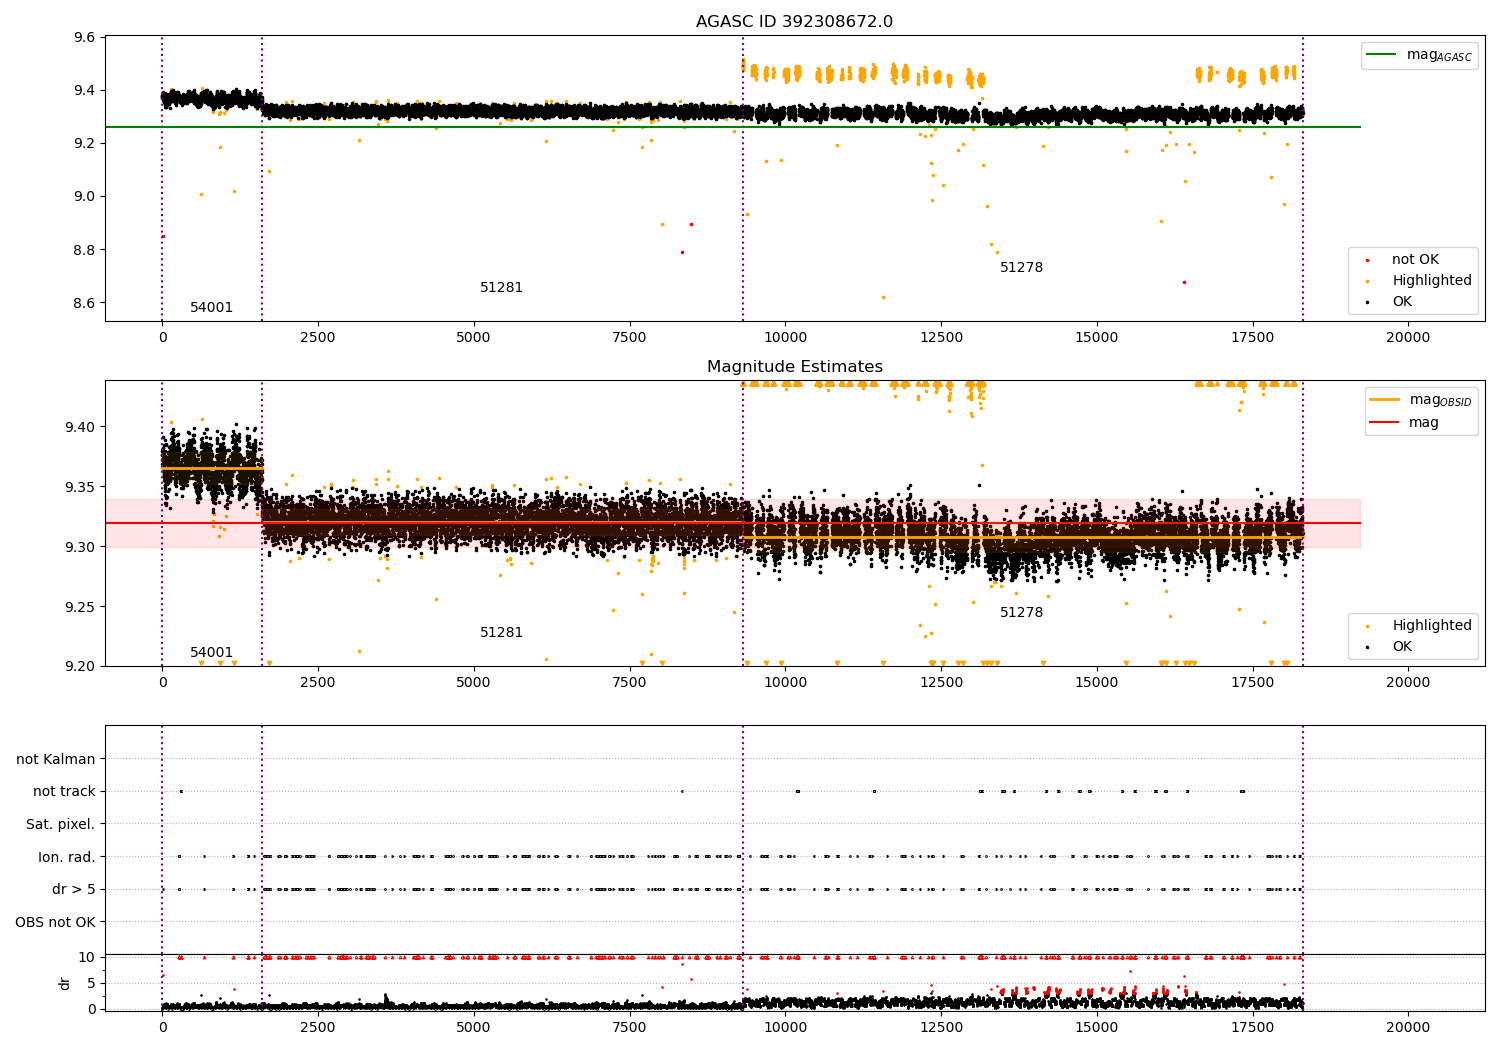Click the 'dr' axis label of bottom plot
The image size is (1500, 1050).
click(x=65, y=983)
